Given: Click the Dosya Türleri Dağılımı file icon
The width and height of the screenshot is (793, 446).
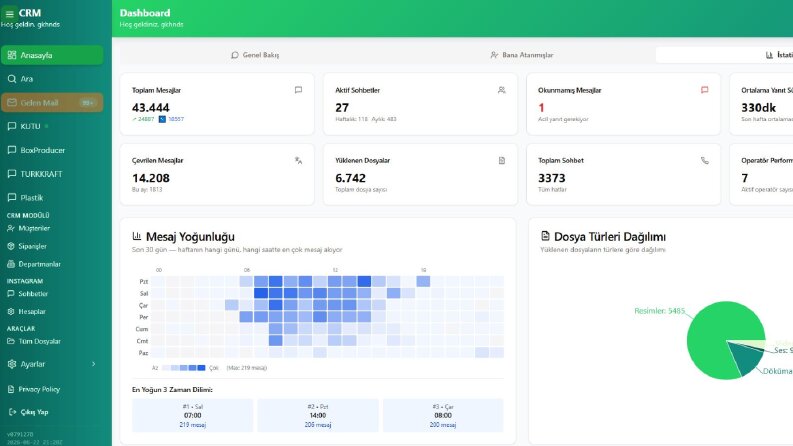Looking at the screenshot, I should click(545, 236).
